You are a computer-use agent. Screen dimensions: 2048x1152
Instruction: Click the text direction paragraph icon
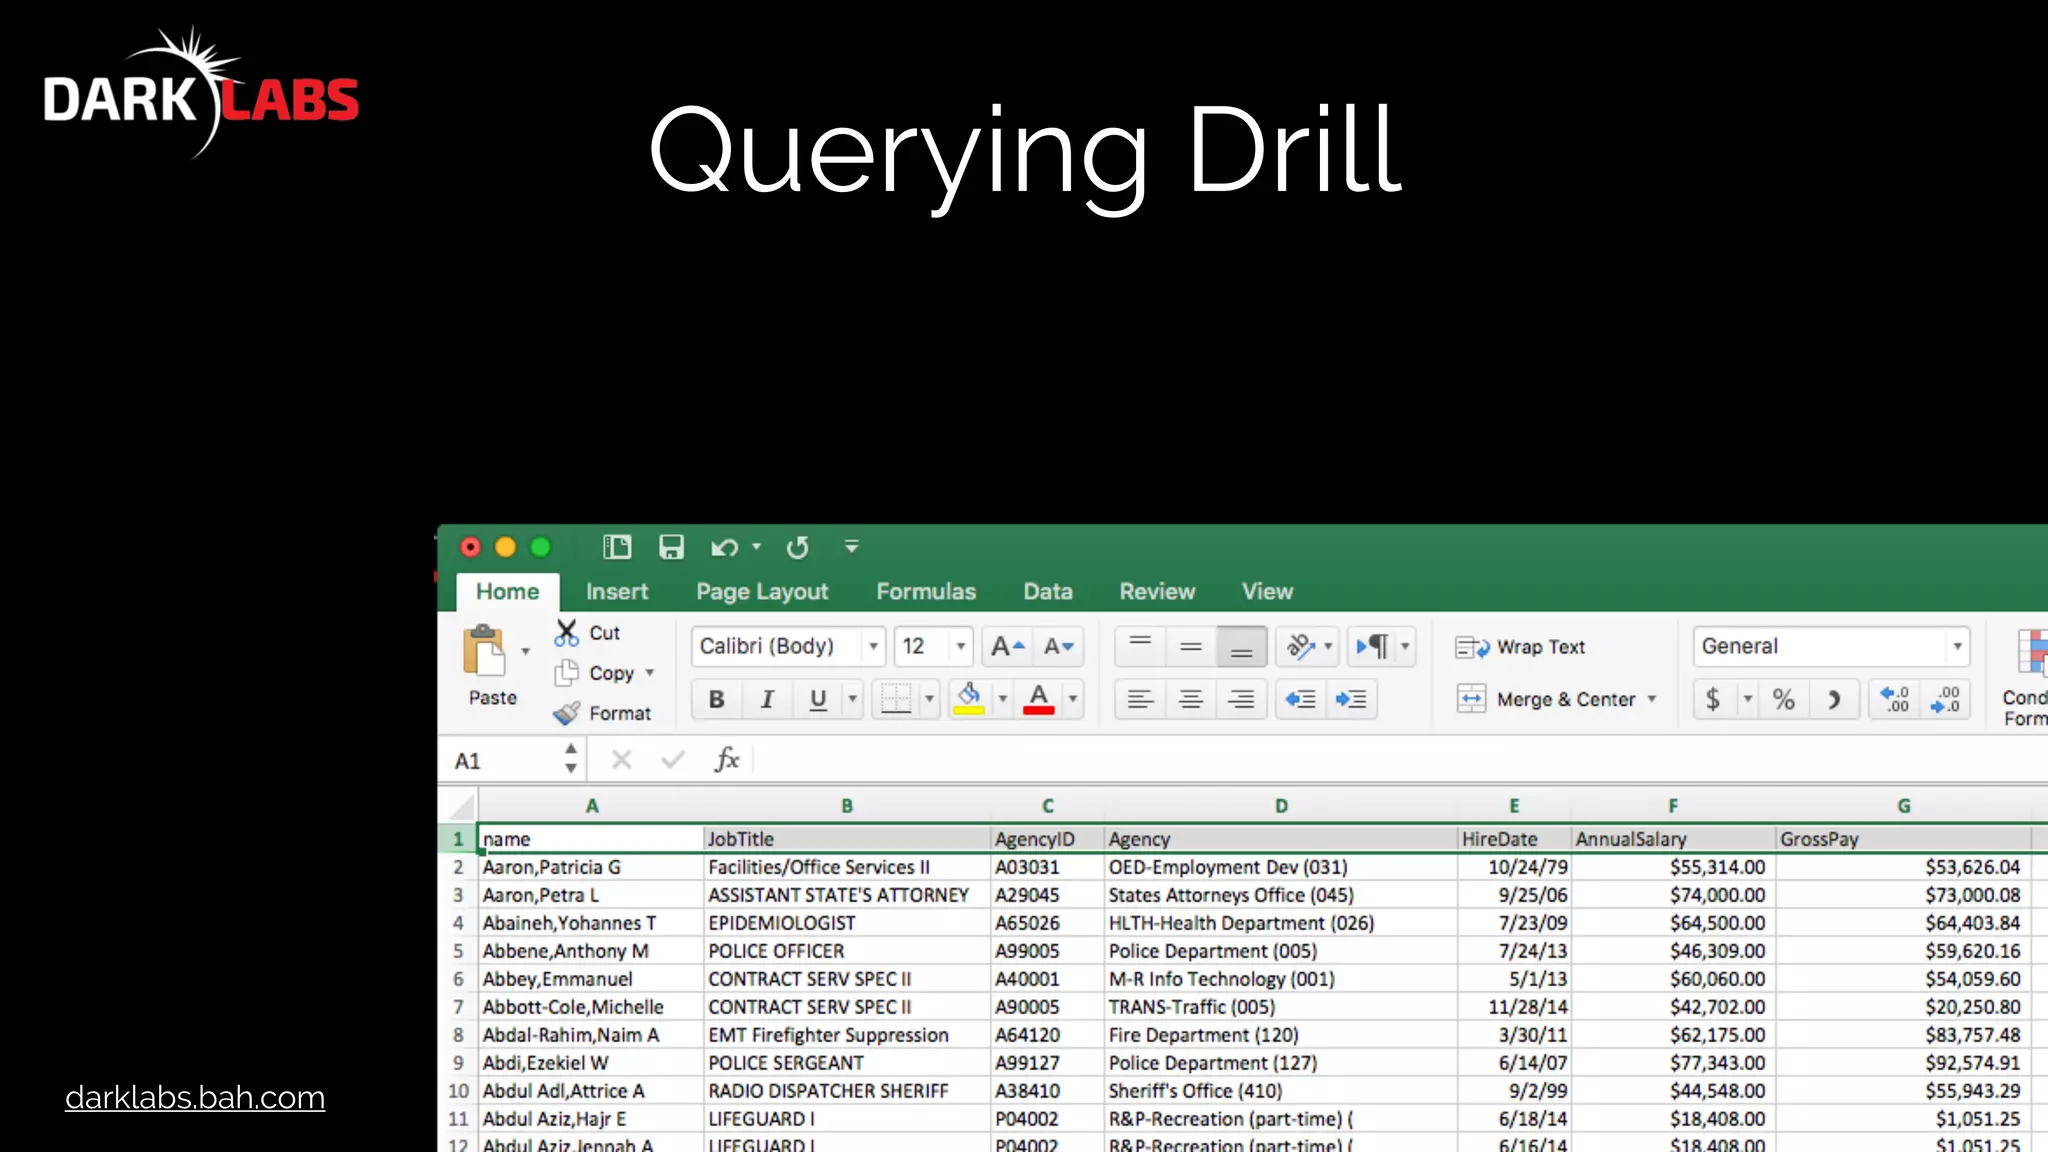tap(1373, 646)
